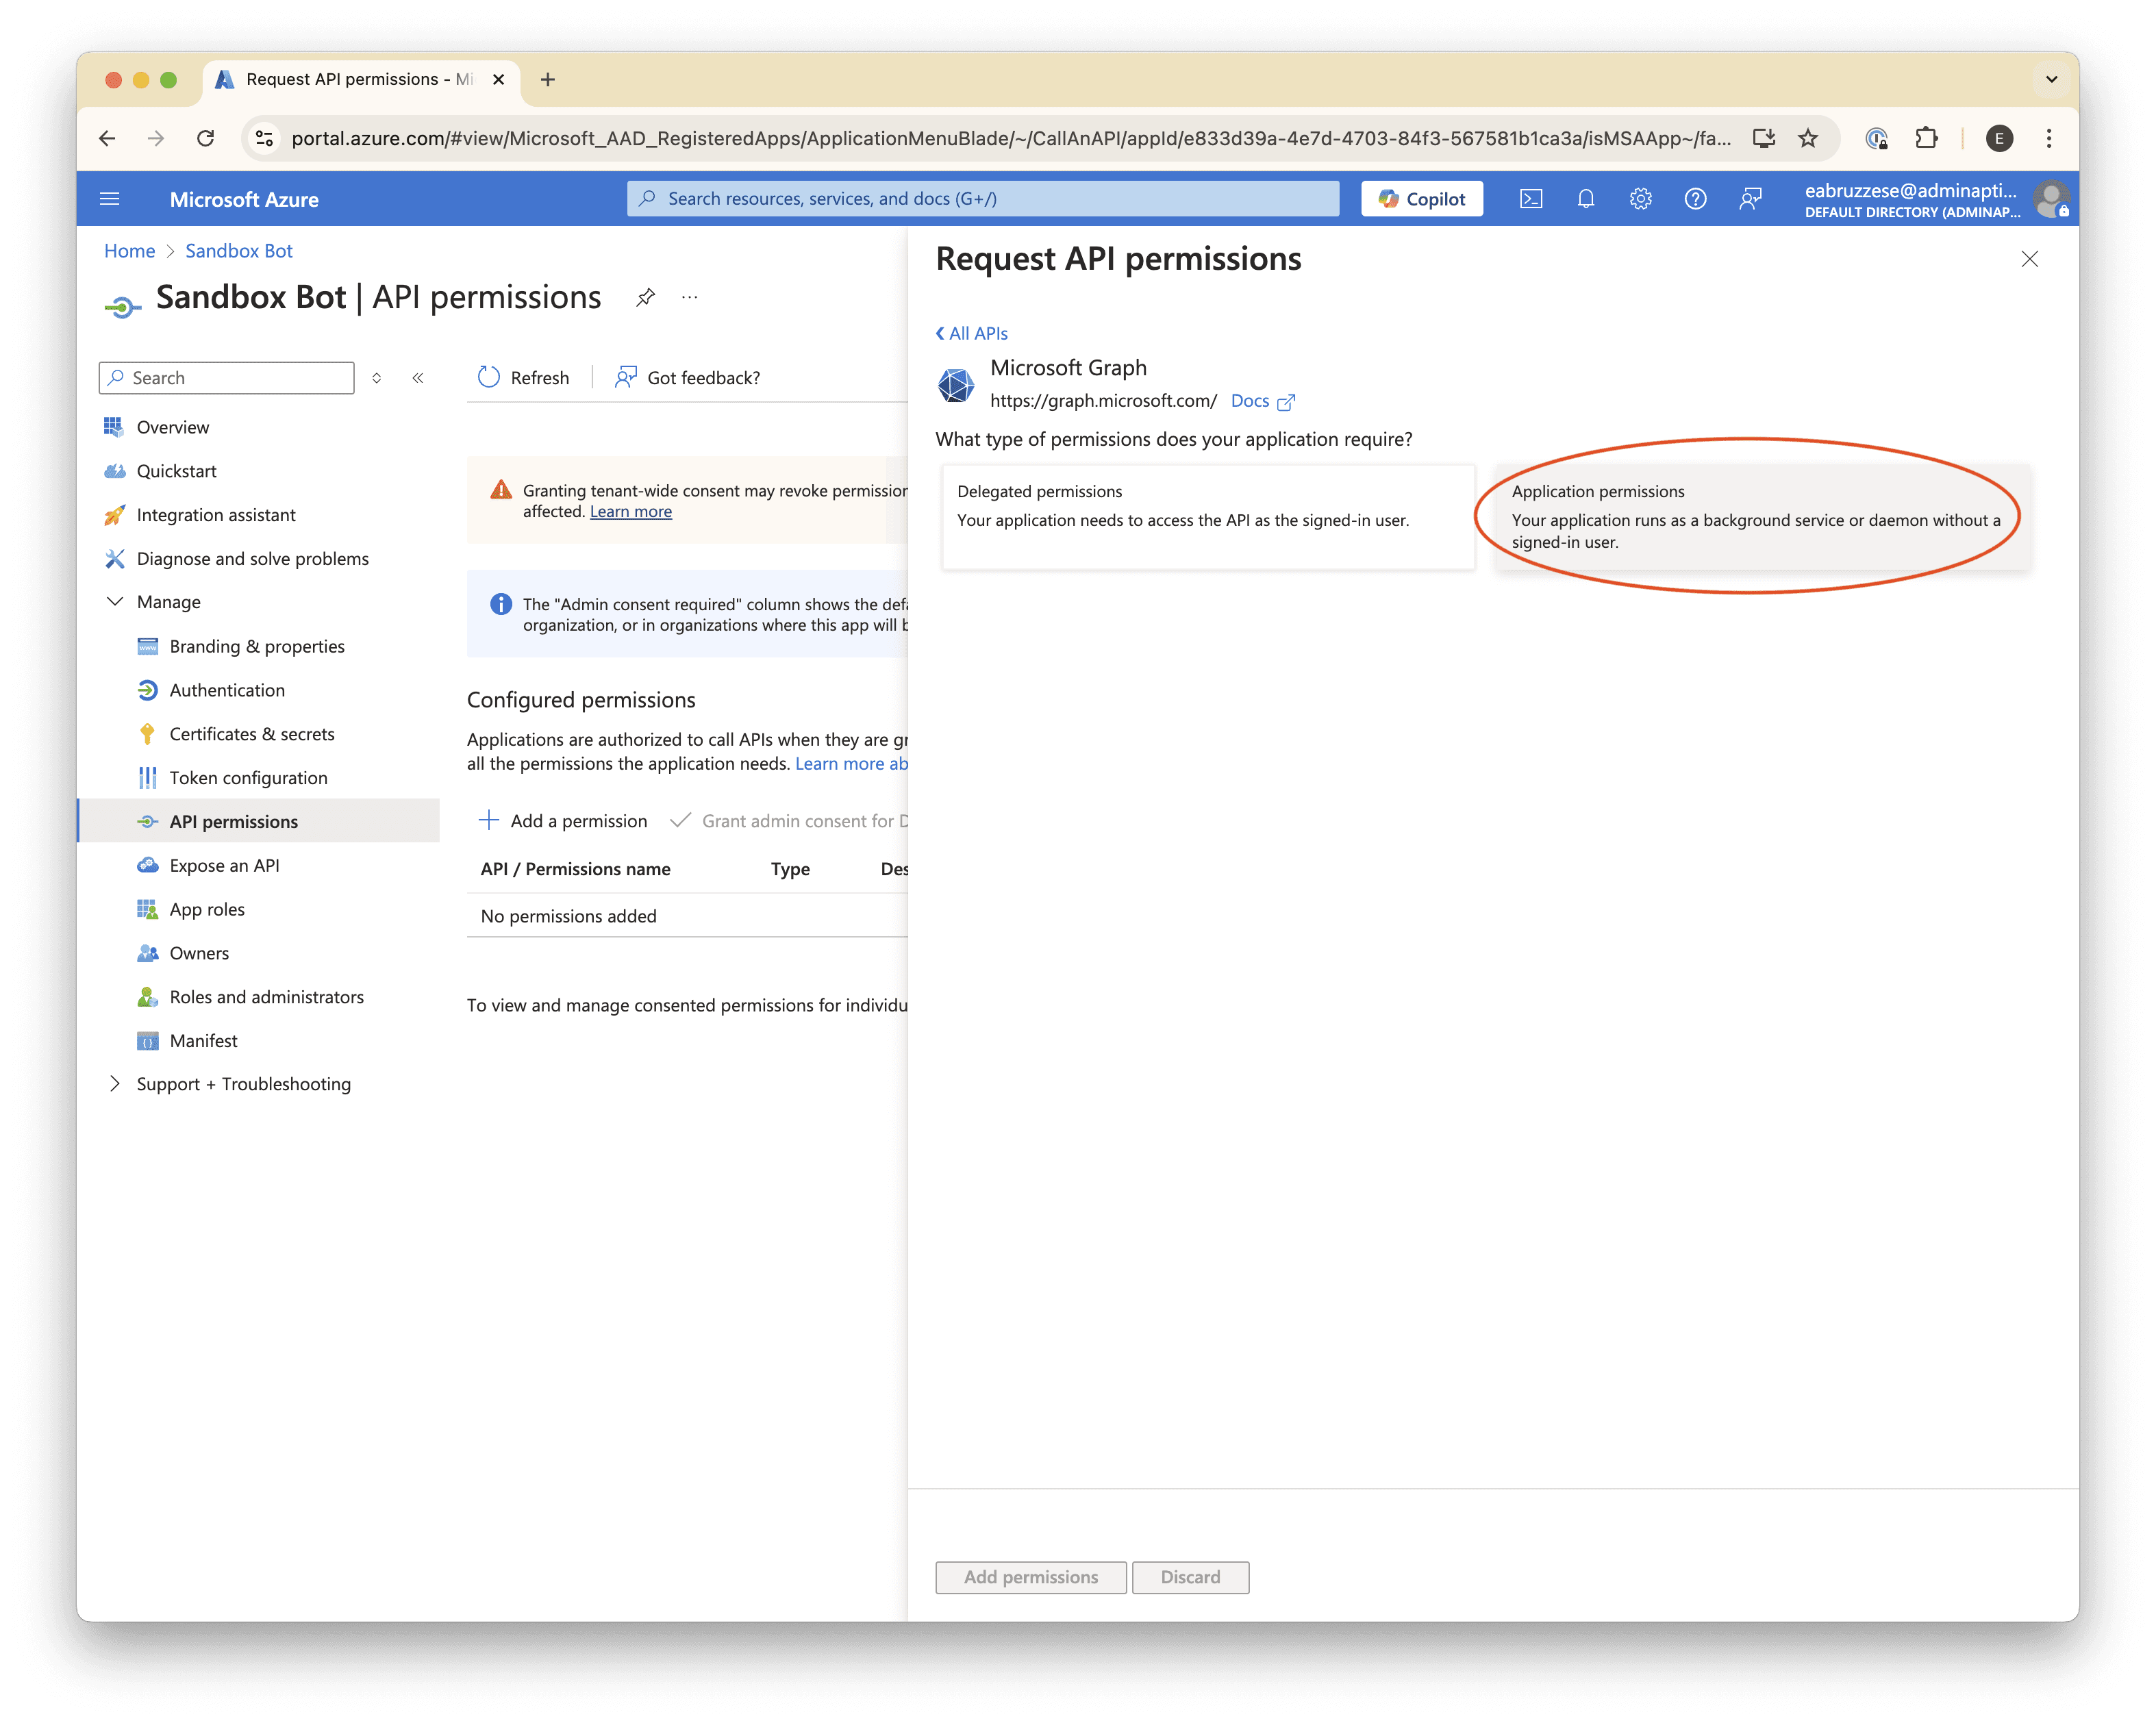2156x1723 pixels.
Task: Go to Sandbox Bot breadcrumb
Action: point(239,251)
